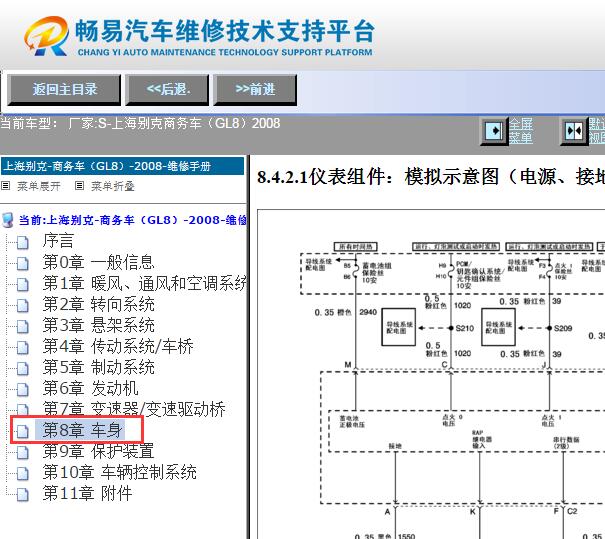Viewport: 605px width, 539px height.
Task: Open the 全屏菜单 link
Action: pyautogui.click(x=521, y=131)
